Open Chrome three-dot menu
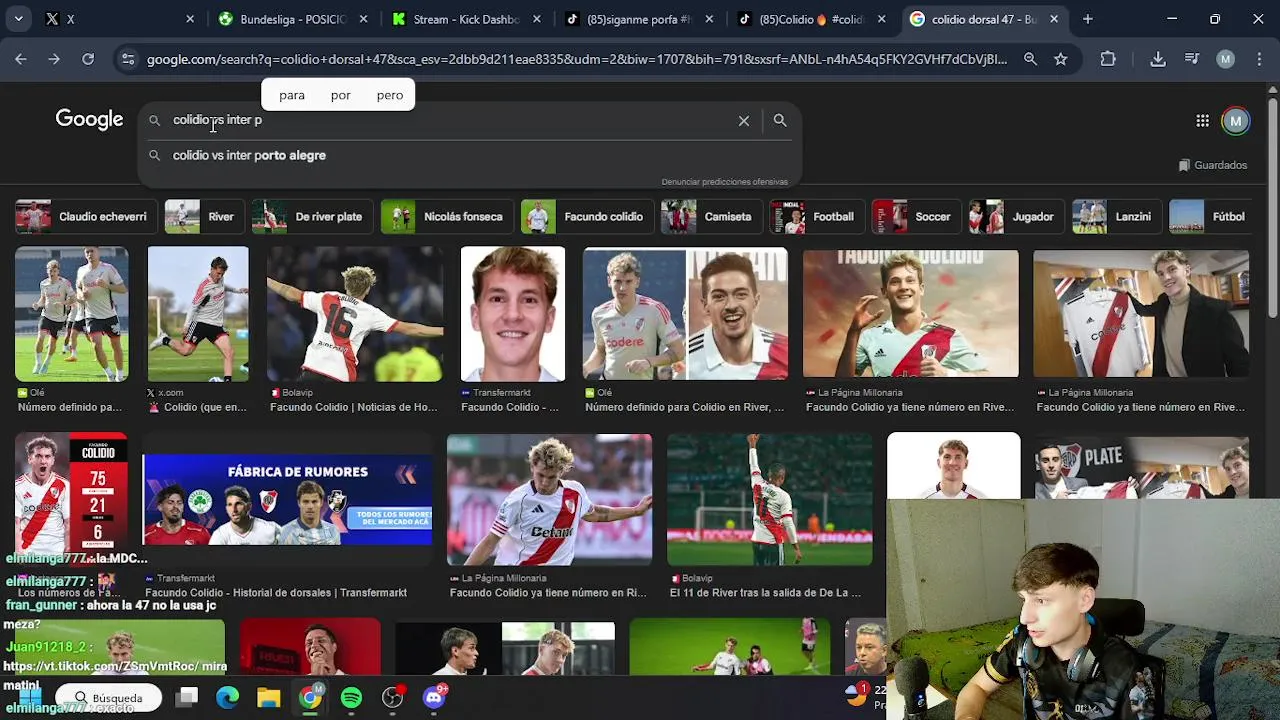Viewport: 1280px width, 720px height. click(x=1259, y=59)
